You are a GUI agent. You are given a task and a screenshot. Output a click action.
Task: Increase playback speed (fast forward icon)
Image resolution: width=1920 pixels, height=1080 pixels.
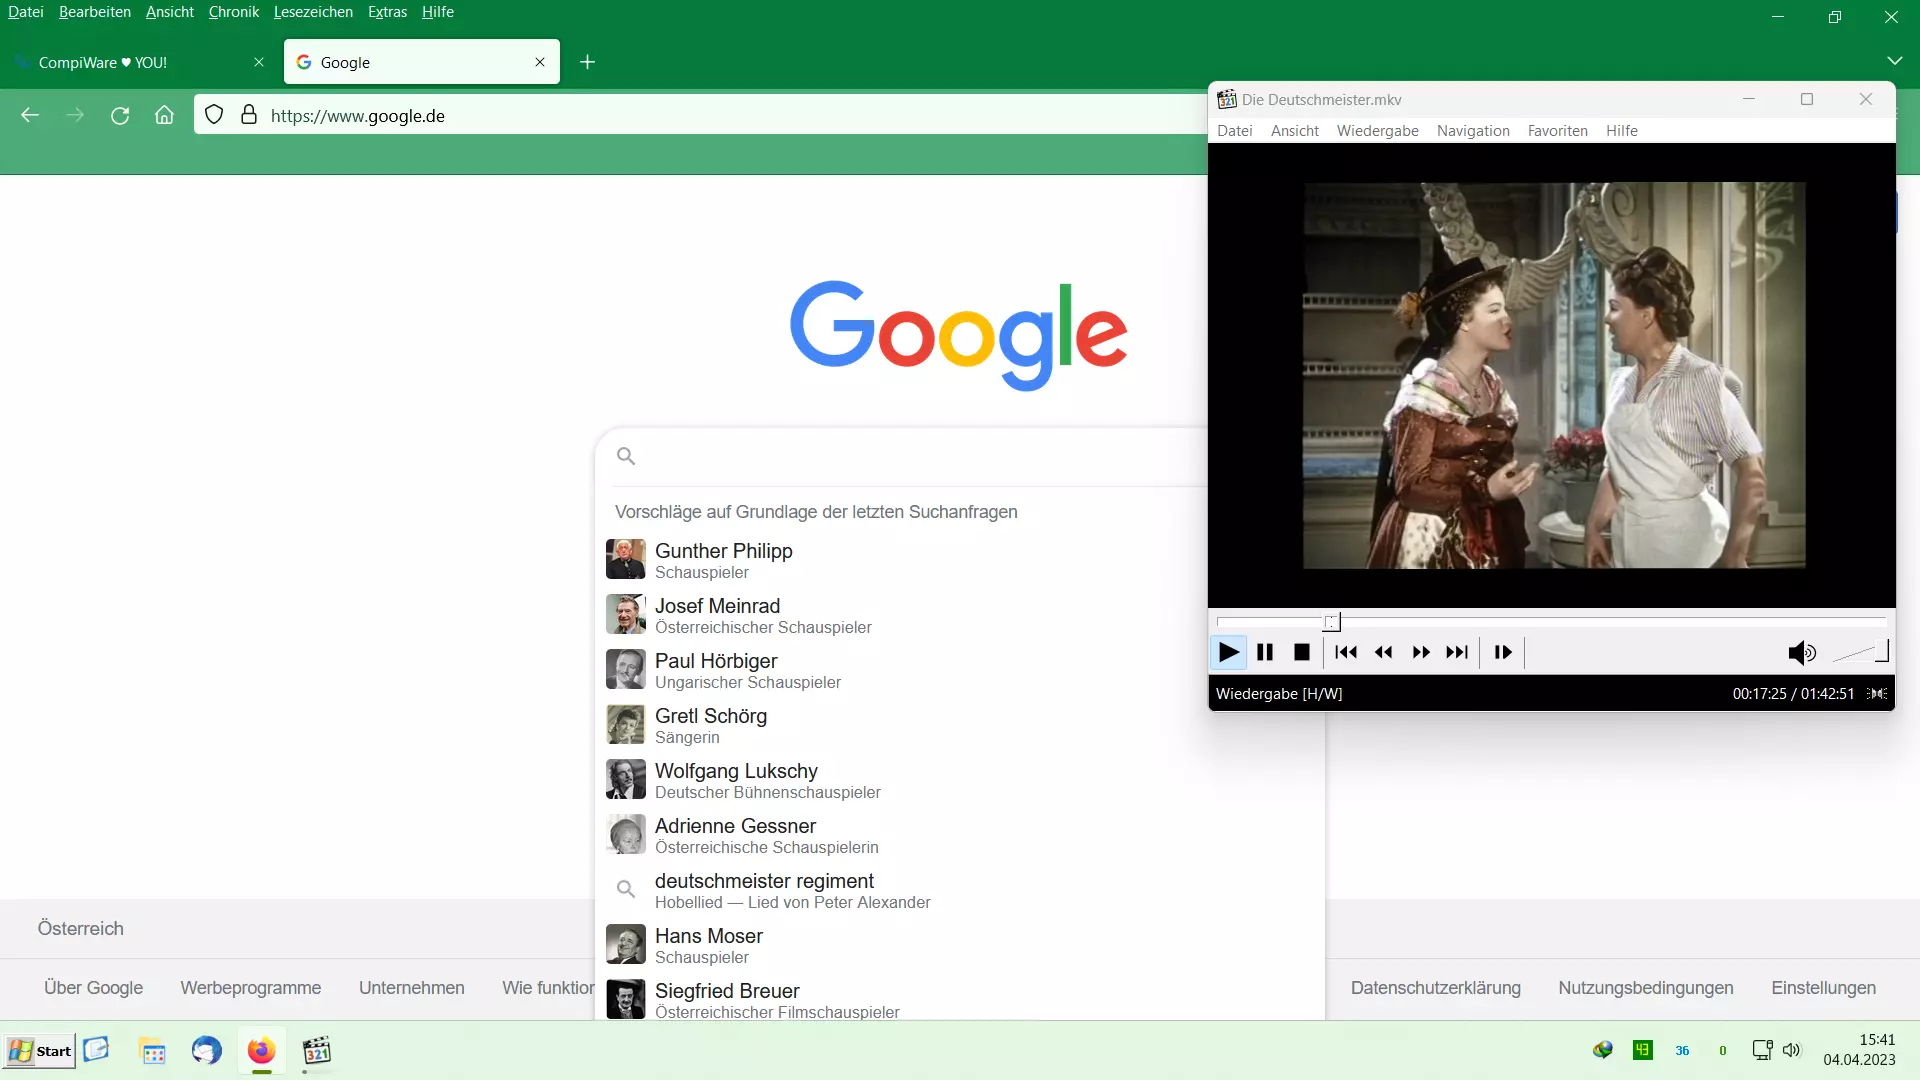tap(1421, 652)
